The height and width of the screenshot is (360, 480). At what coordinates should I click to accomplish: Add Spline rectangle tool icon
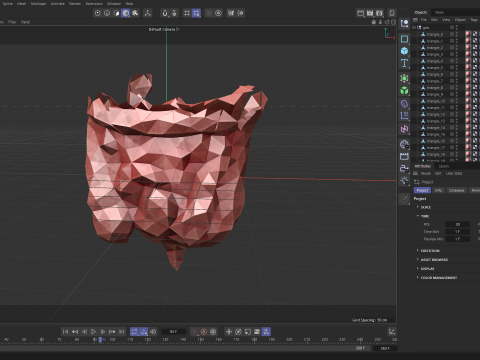pos(404,39)
